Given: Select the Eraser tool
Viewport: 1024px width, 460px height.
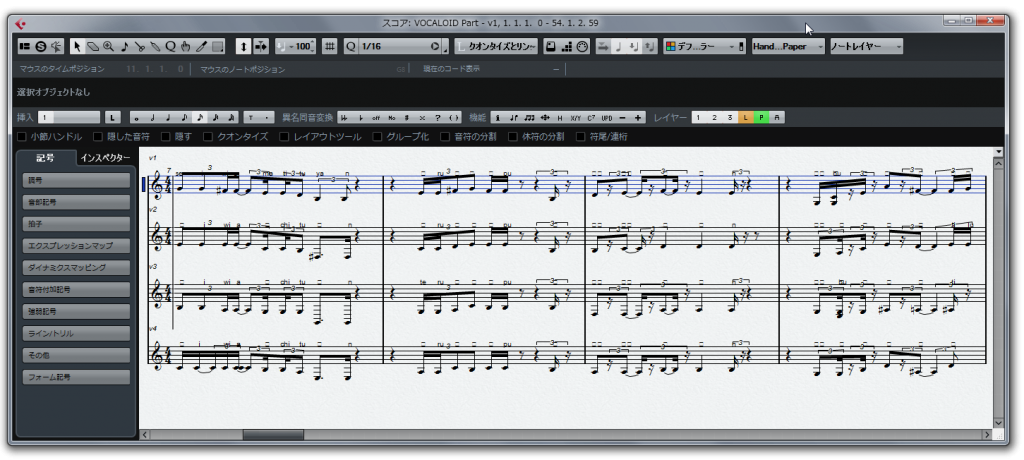Looking at the screenshot, I should (x=93, y=46).
